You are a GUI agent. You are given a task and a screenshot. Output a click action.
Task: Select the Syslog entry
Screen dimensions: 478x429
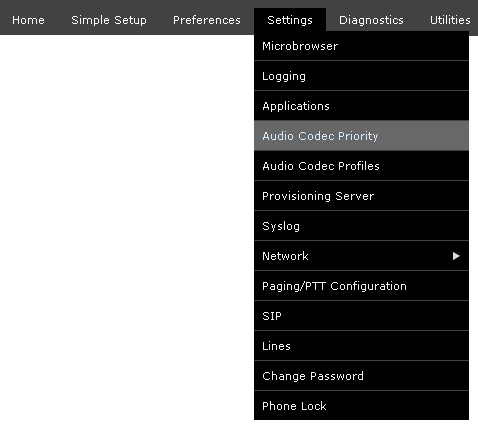[361, 226]
